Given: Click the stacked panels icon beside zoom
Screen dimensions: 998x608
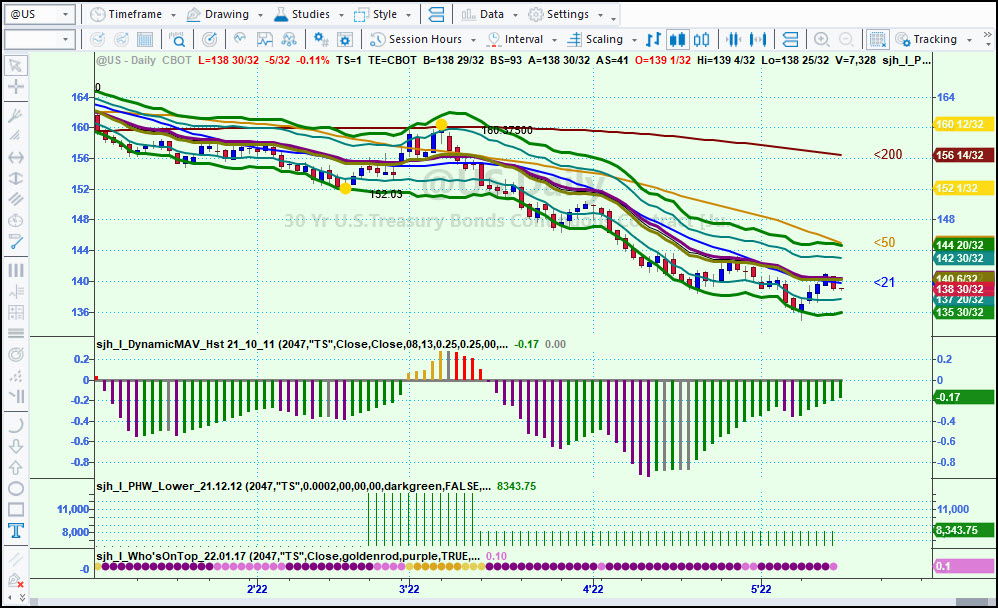Looking at the screenshot, I should [x=790, y=39].
